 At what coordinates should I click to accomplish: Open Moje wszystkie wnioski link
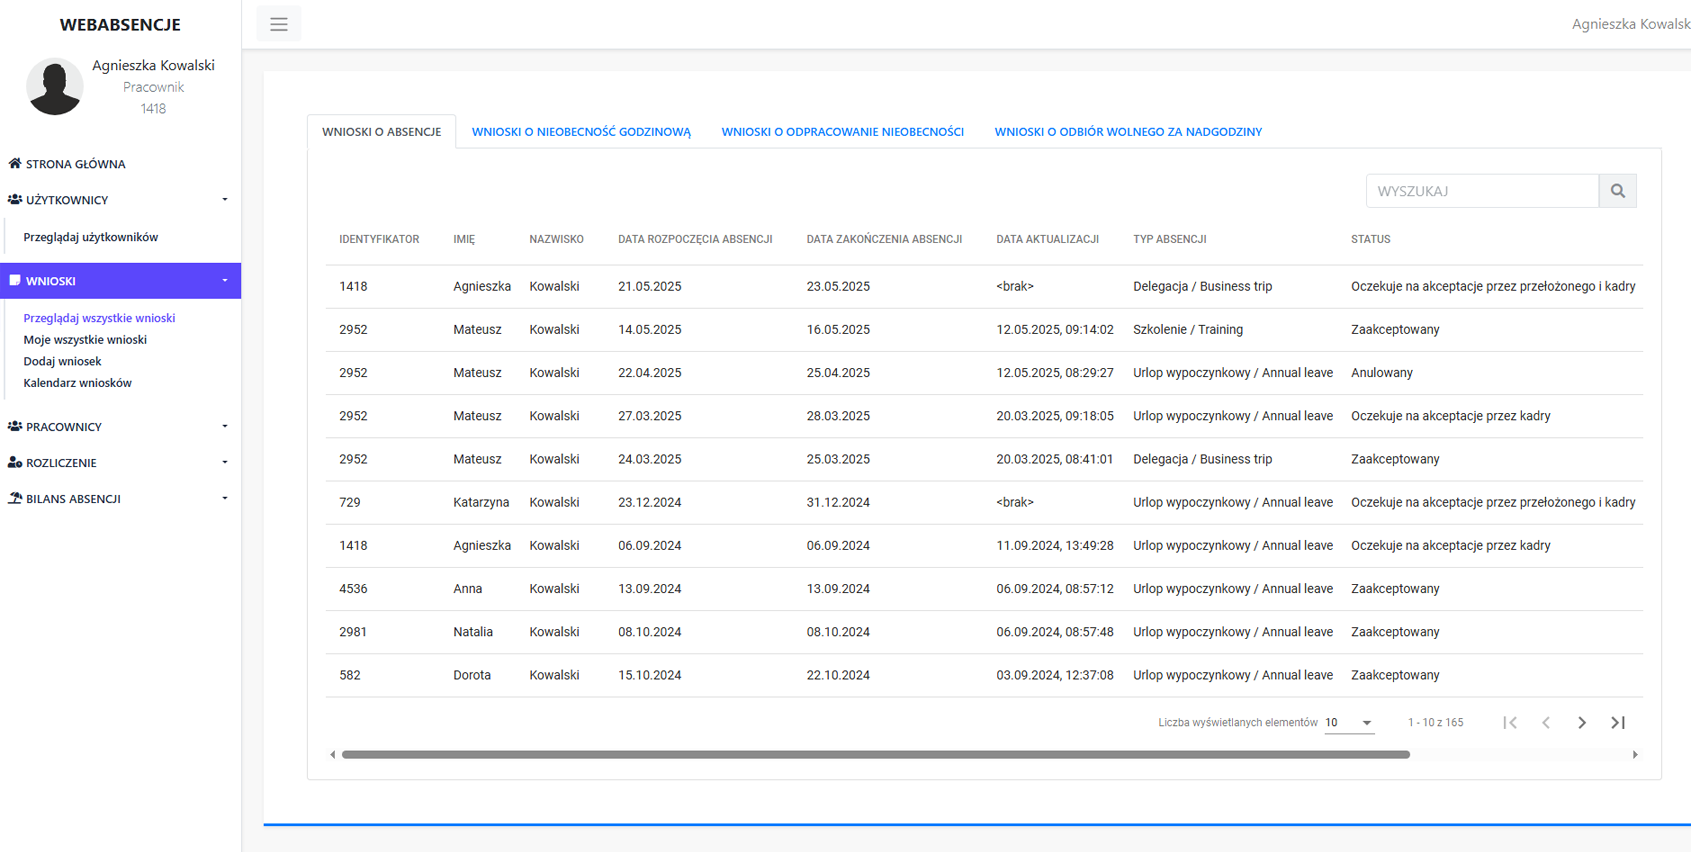(x=85, y=340)
